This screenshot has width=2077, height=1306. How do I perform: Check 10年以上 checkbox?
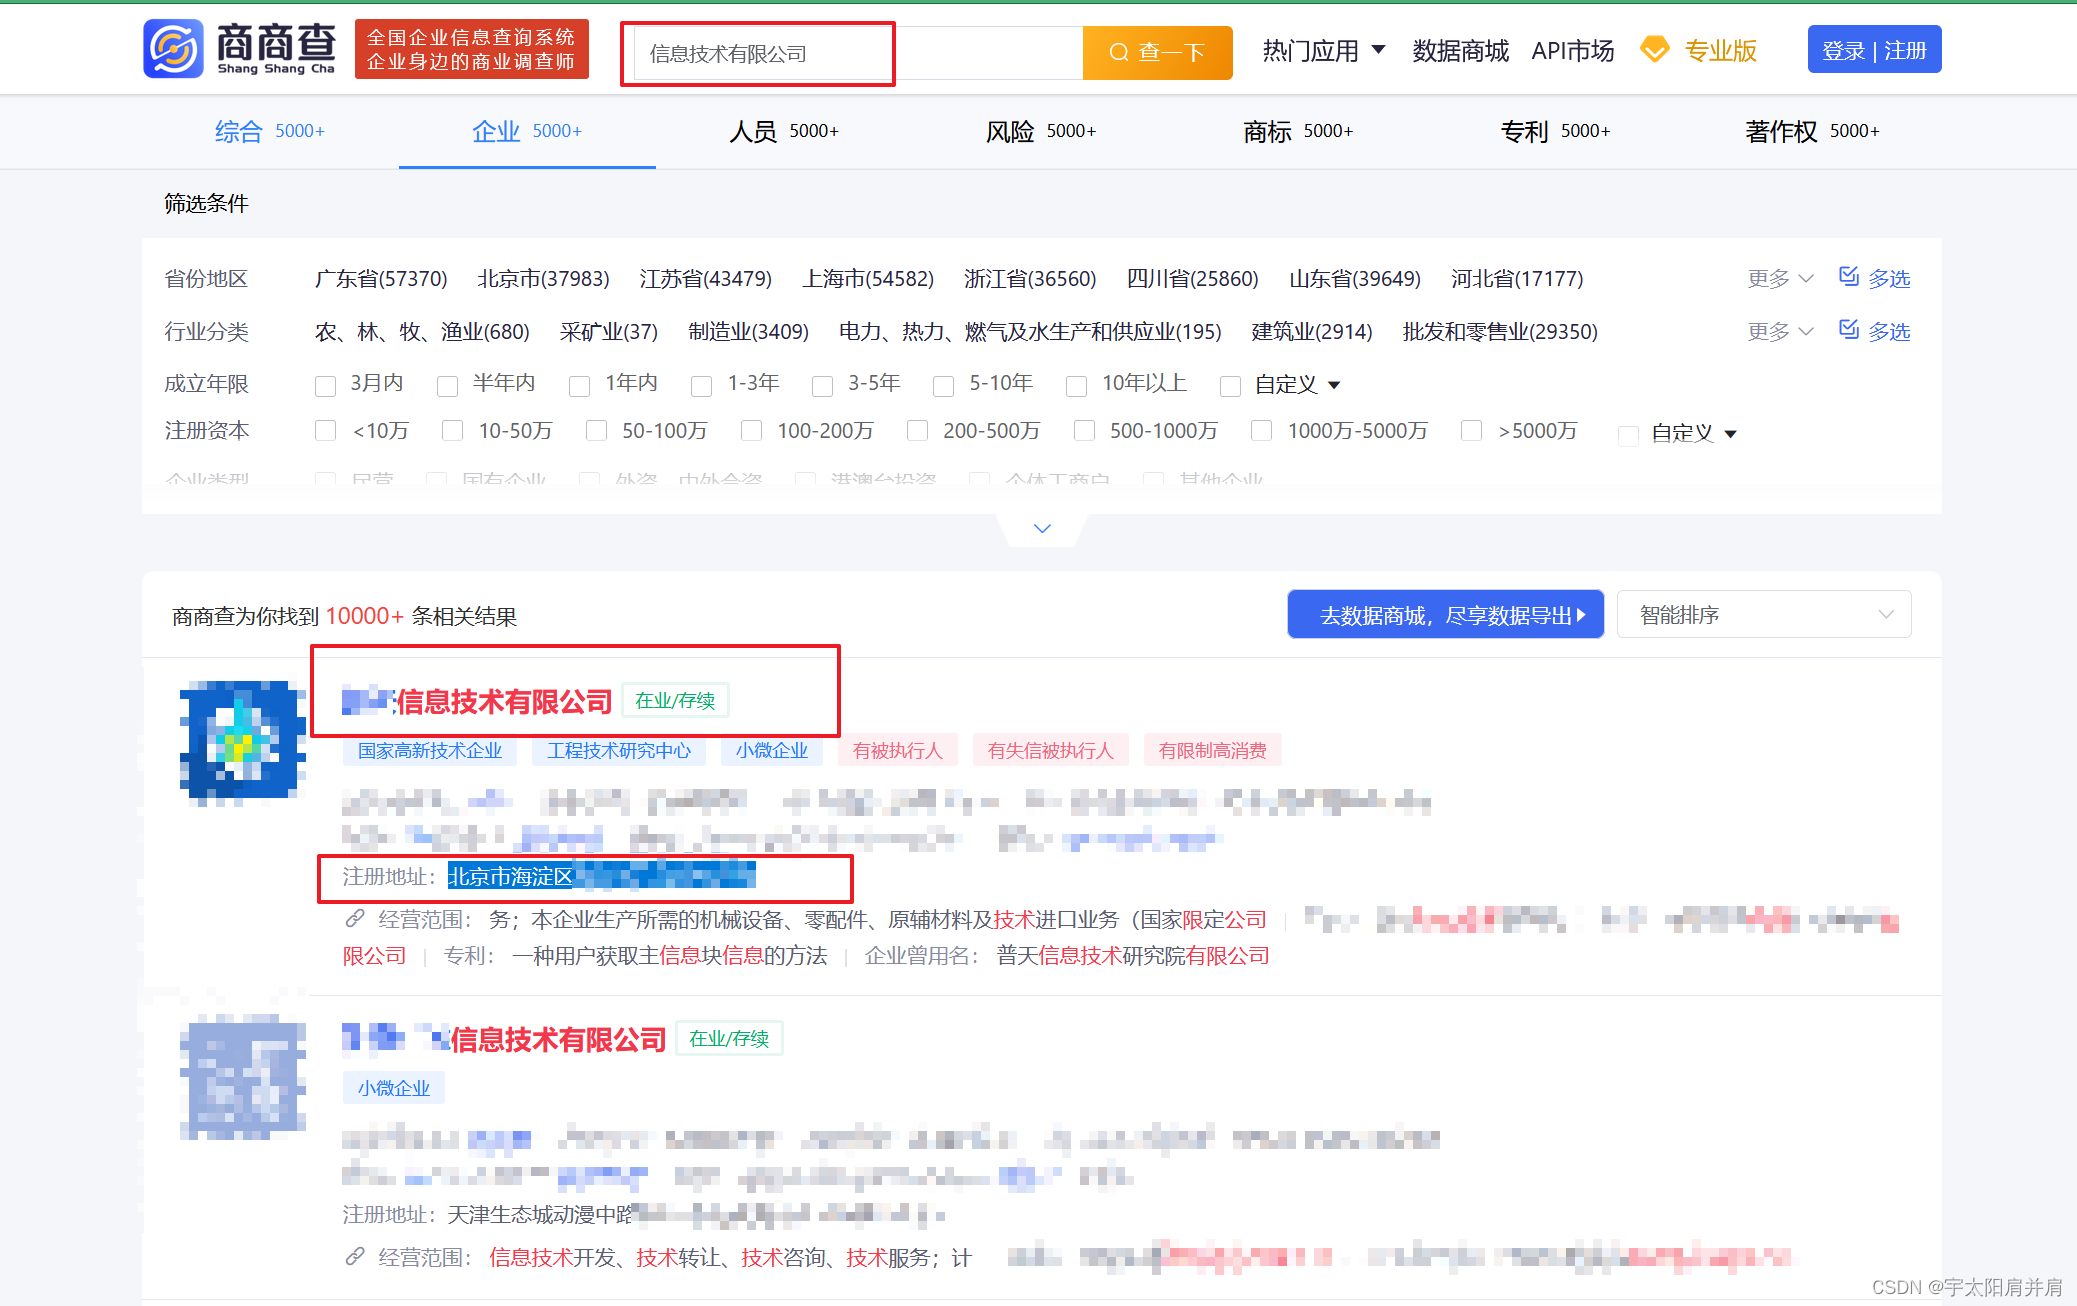click(1076, 385)
